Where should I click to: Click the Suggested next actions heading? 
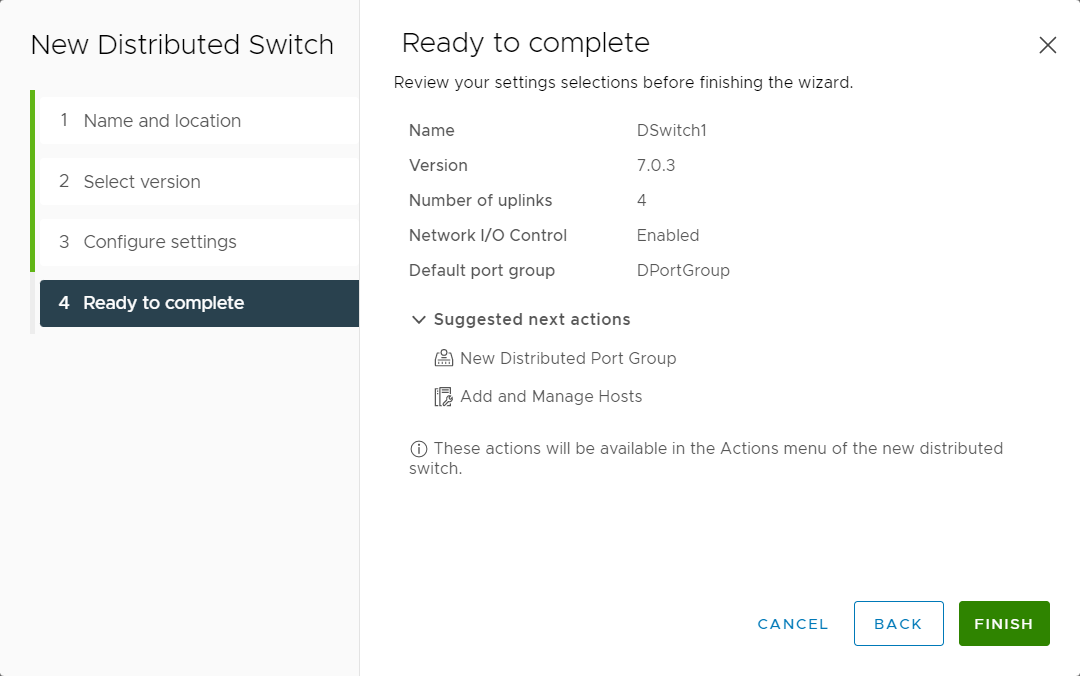(532, 320)
